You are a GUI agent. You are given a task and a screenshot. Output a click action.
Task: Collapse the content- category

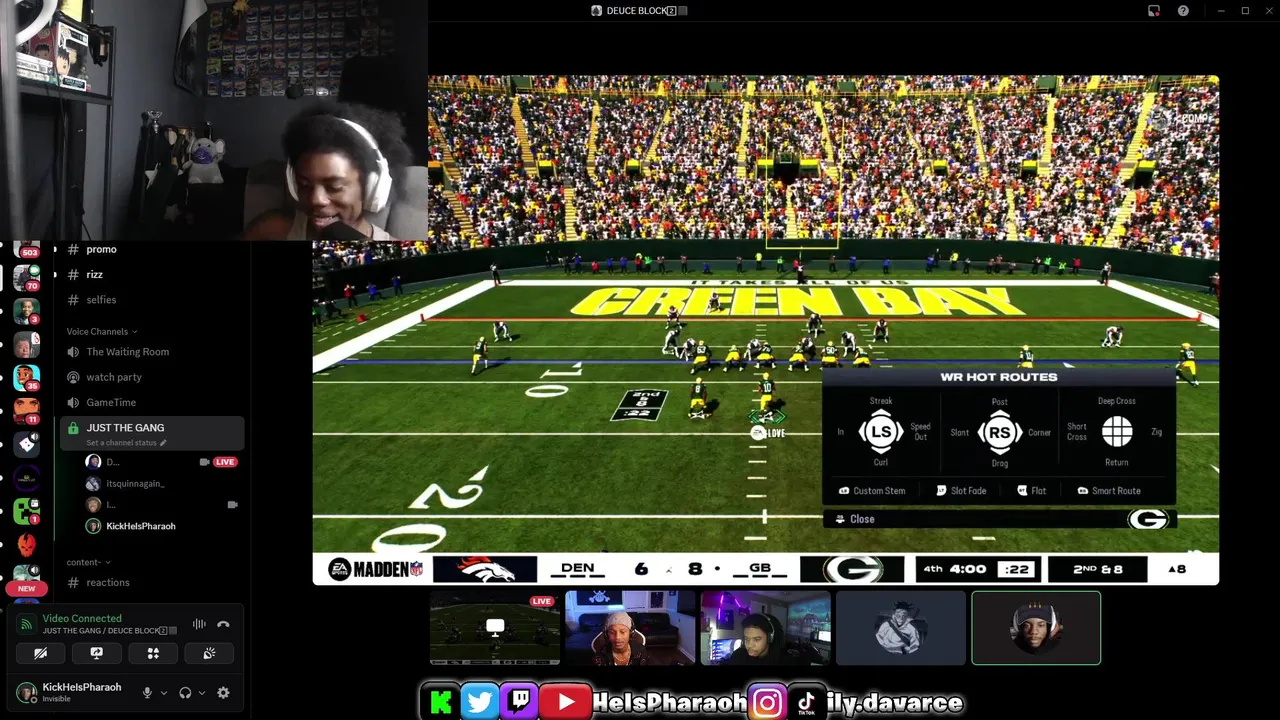pyautogui.click(x=89, y=562)
